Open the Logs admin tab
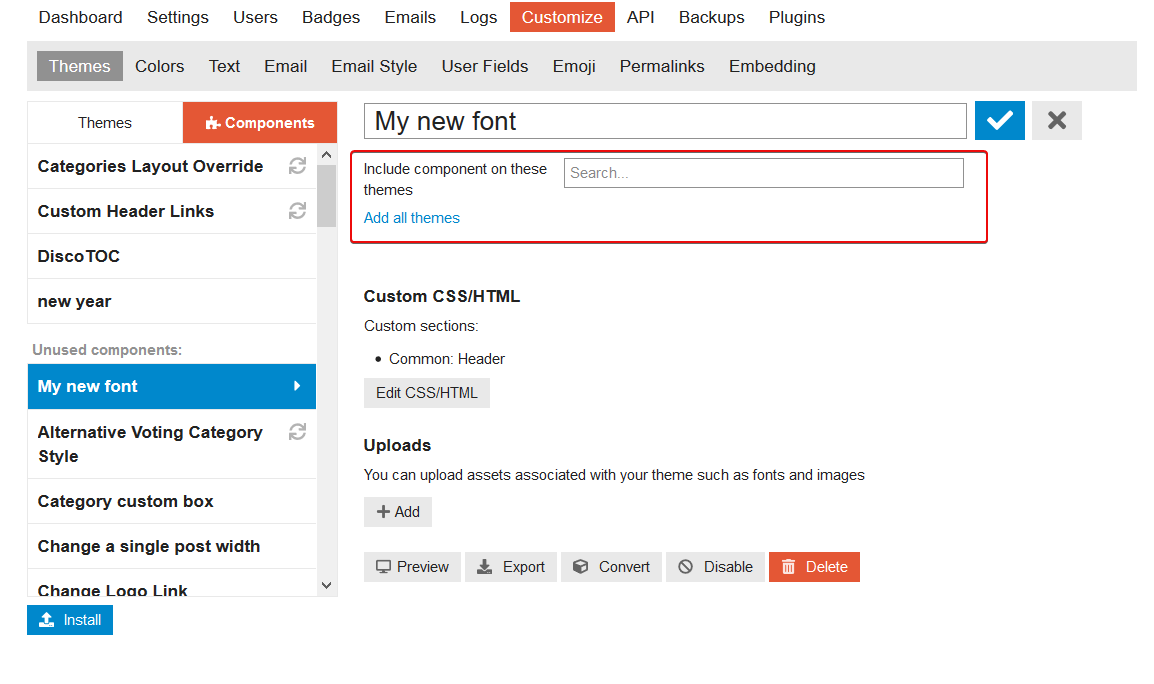Image resolution: width=1154 pixels, height=684 pixels. tap(478, 17)
